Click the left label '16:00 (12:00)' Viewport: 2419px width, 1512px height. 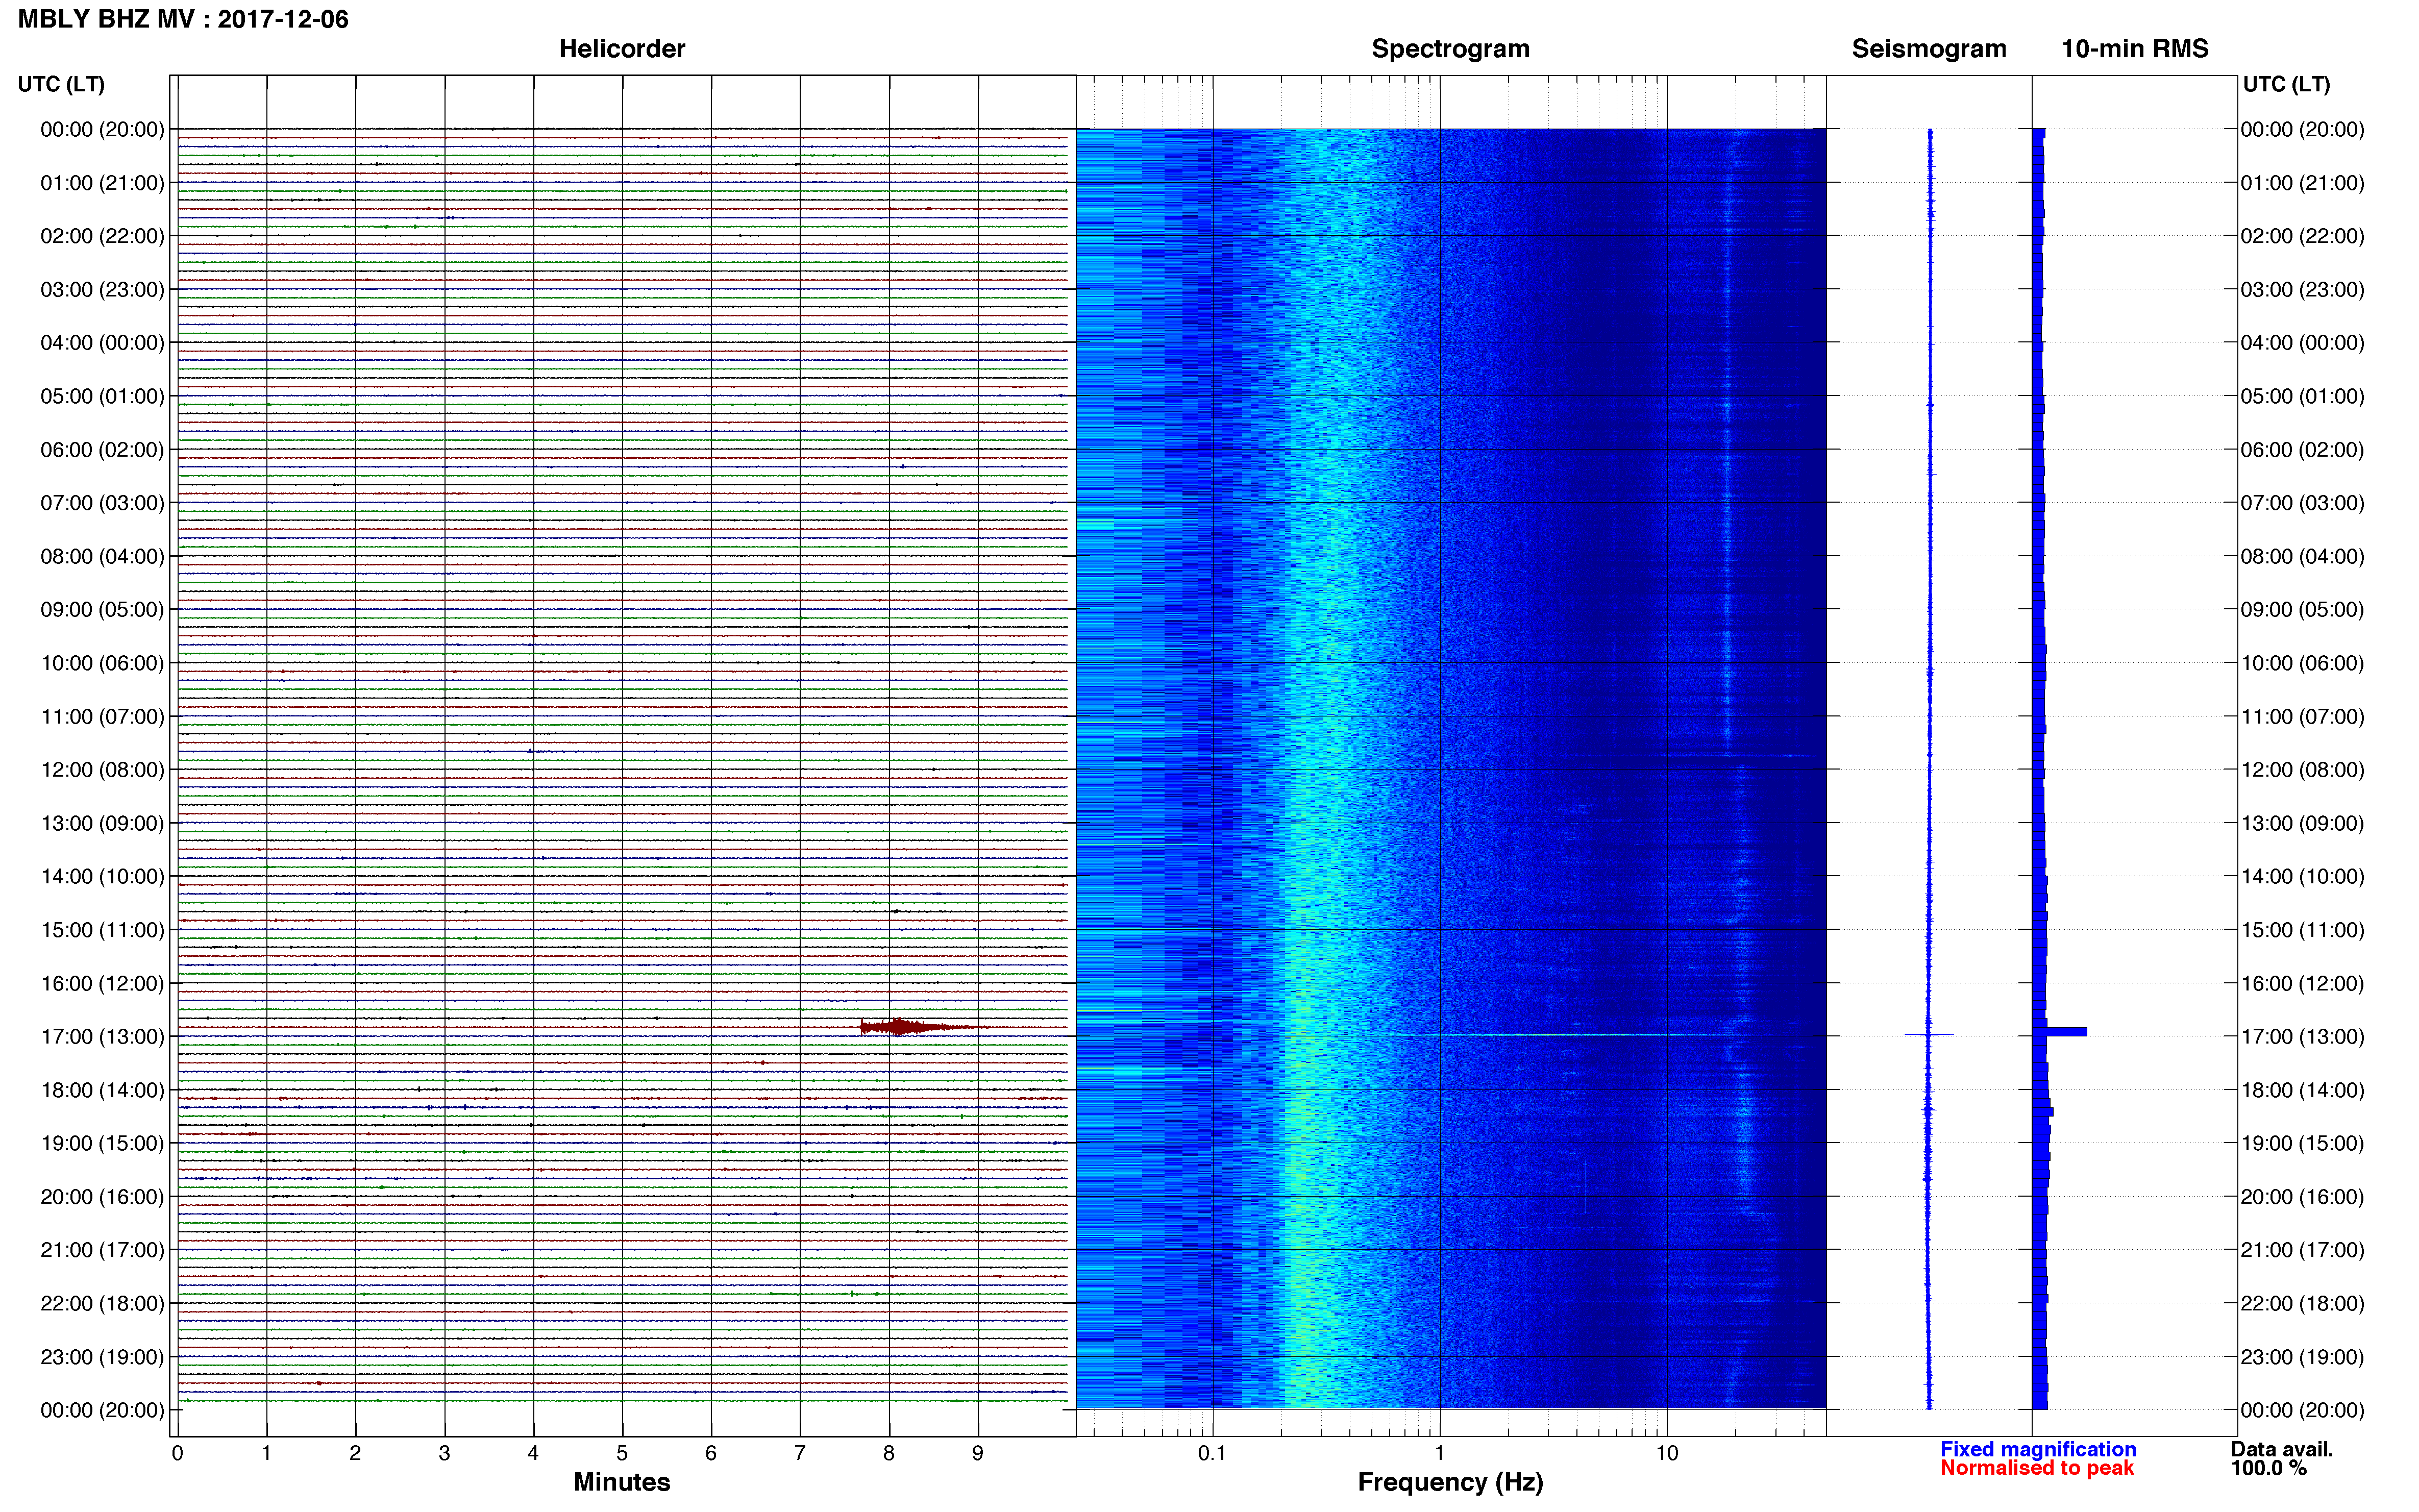coord(102,983)
